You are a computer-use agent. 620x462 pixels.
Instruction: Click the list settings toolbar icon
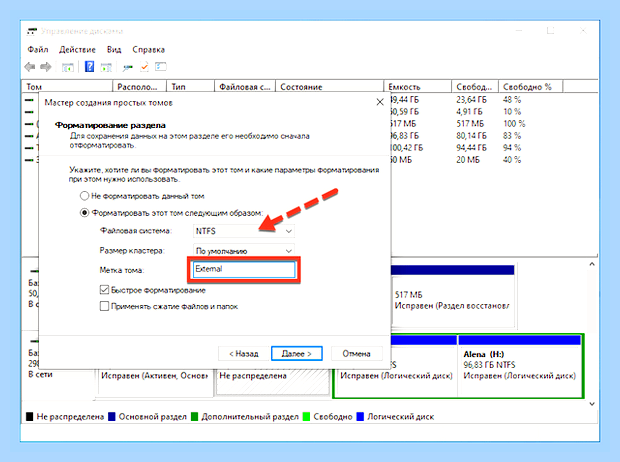(x=161, y=67)
